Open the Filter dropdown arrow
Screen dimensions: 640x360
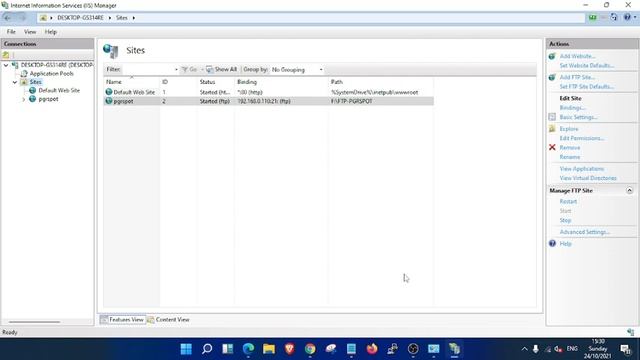(x=176, y=70)
